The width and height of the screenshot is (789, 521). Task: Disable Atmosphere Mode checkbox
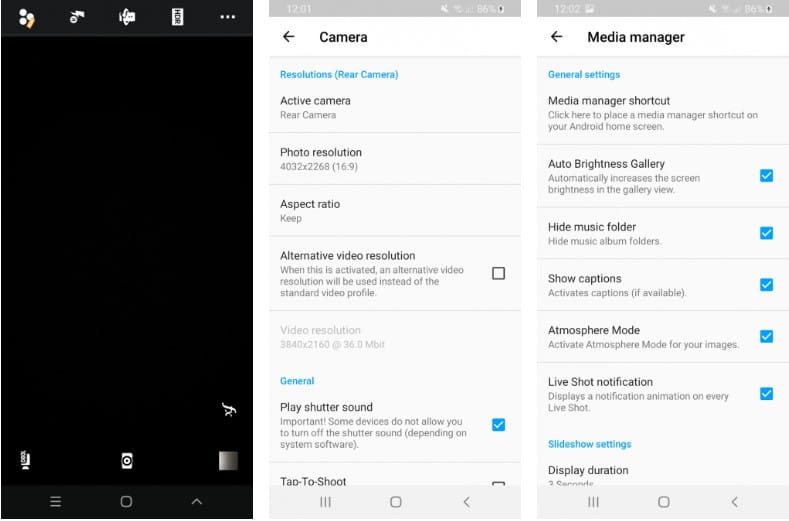coord(766,336)
